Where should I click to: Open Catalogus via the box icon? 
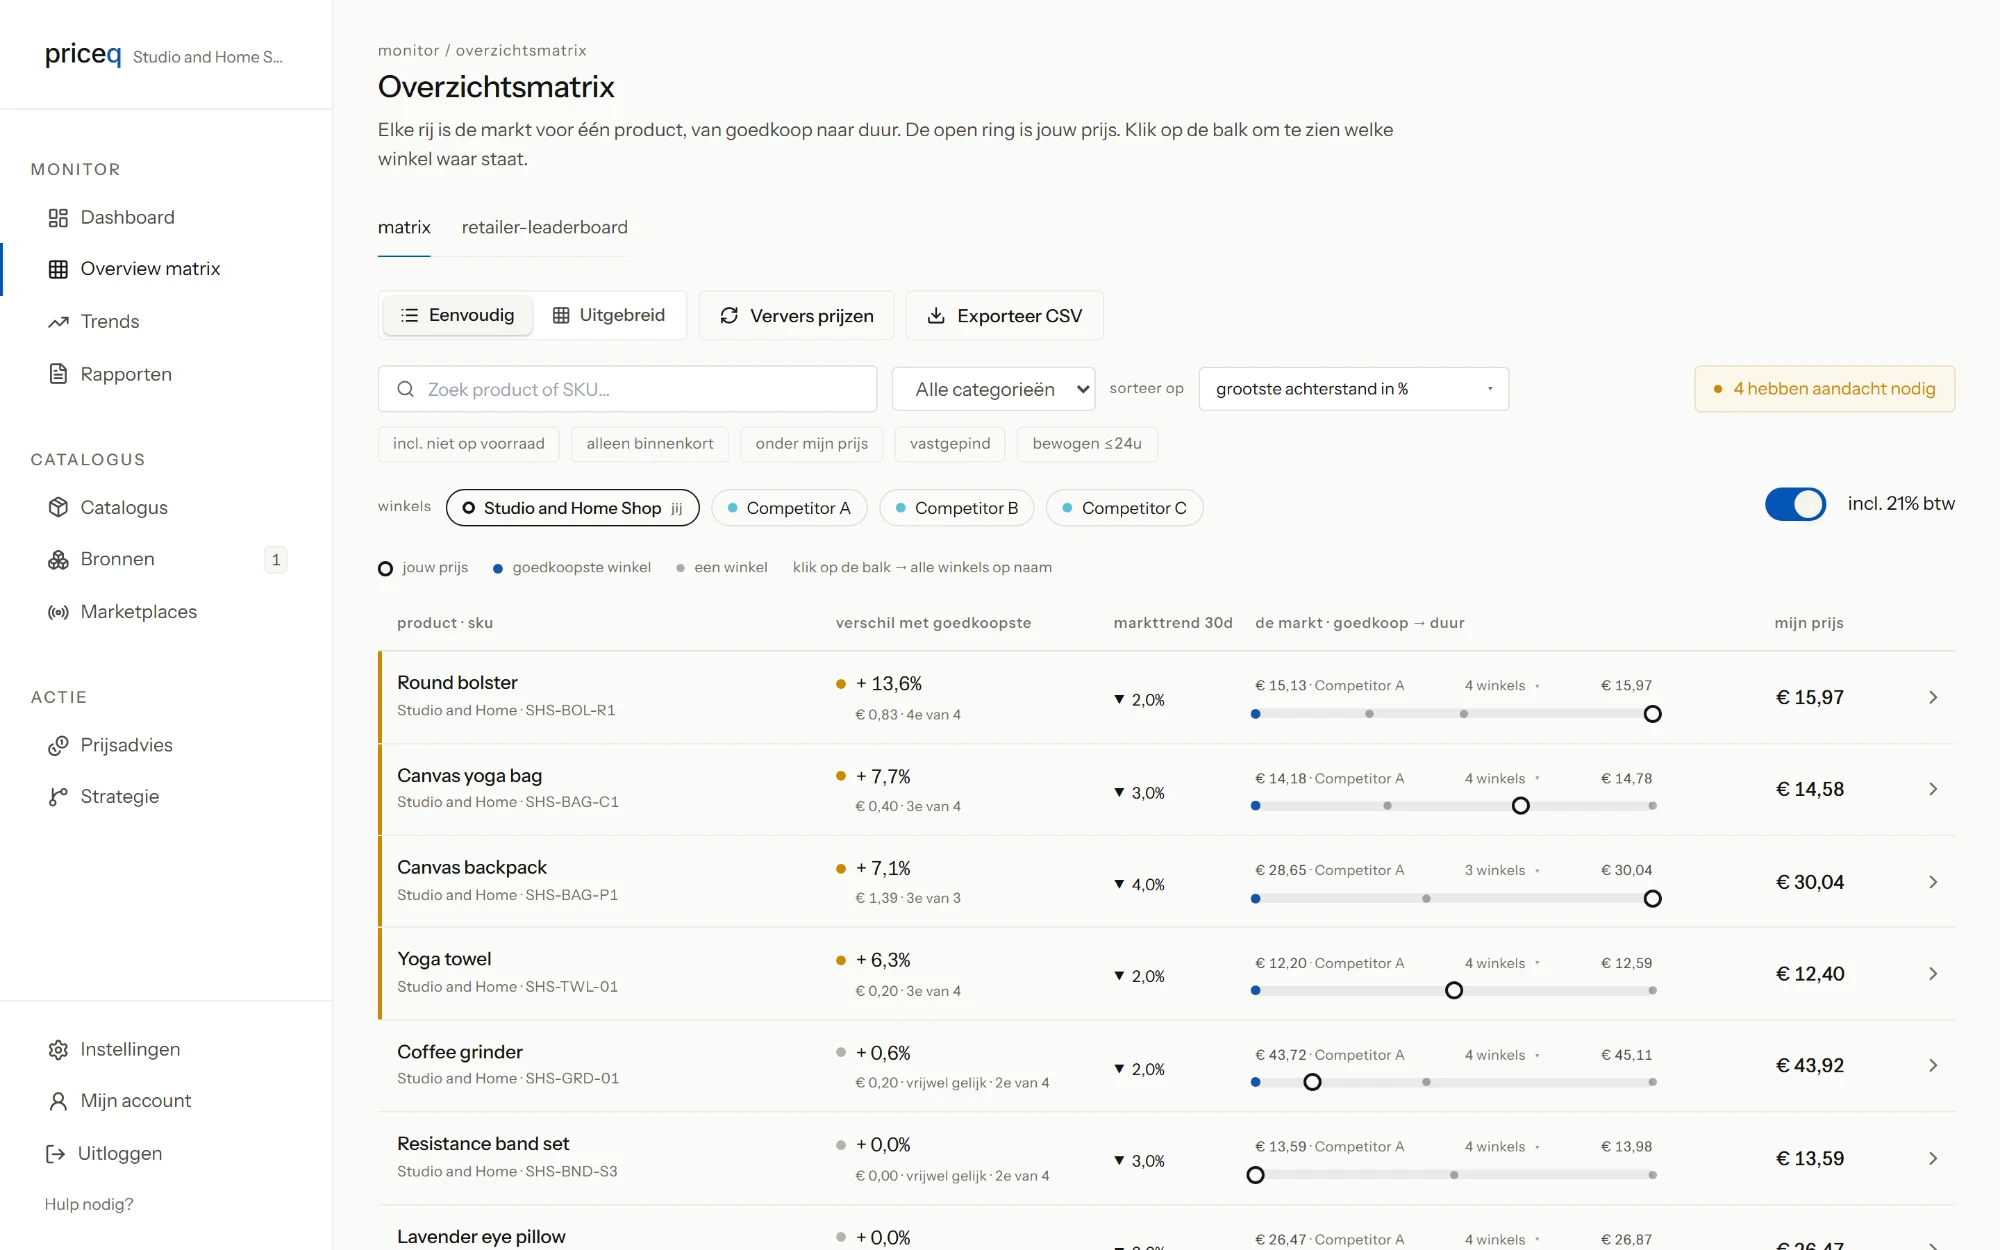tap(58, 507)
